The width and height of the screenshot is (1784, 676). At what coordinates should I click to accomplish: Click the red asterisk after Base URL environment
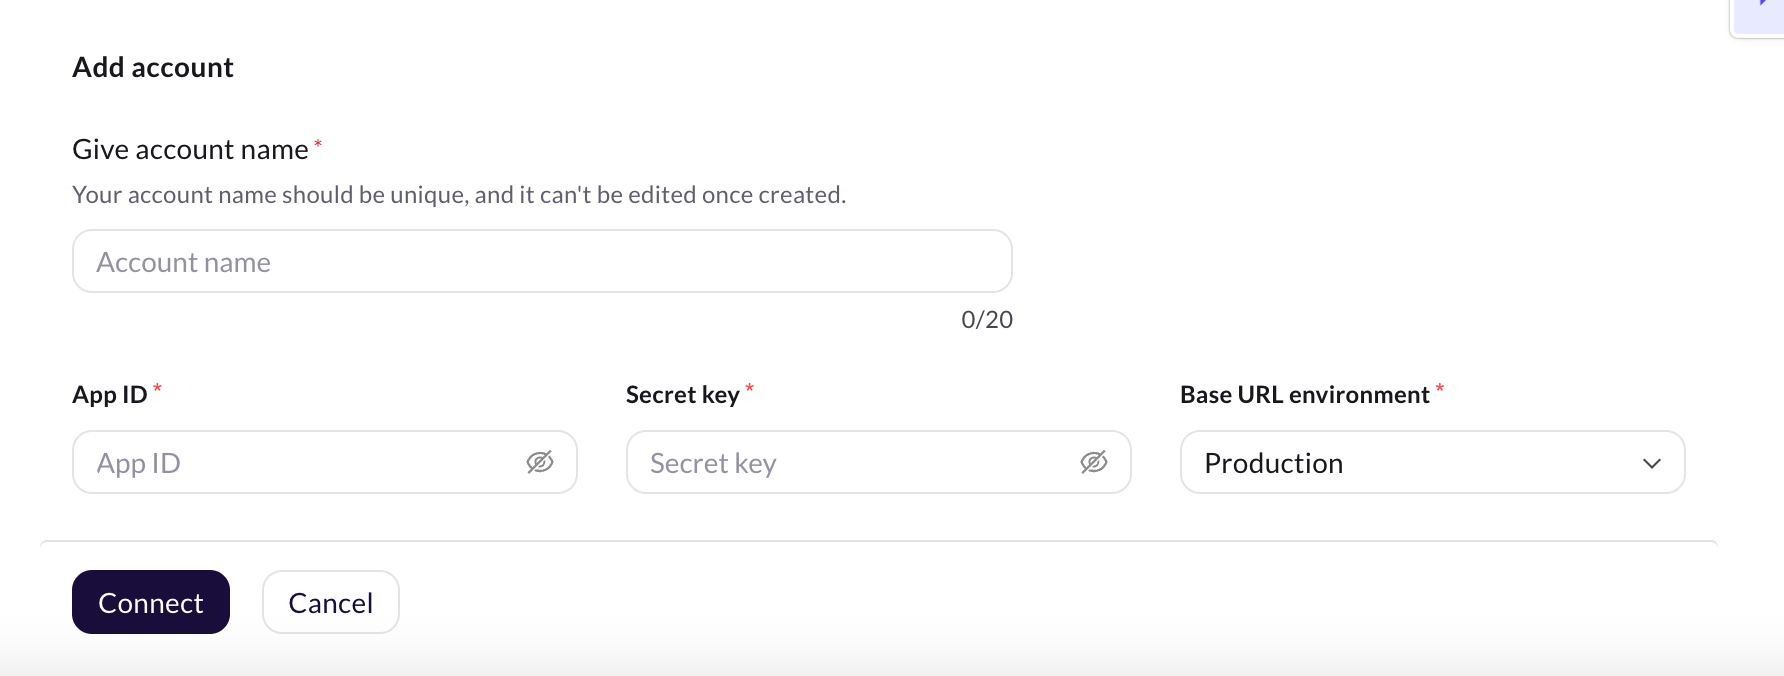tap(1440, 389)
